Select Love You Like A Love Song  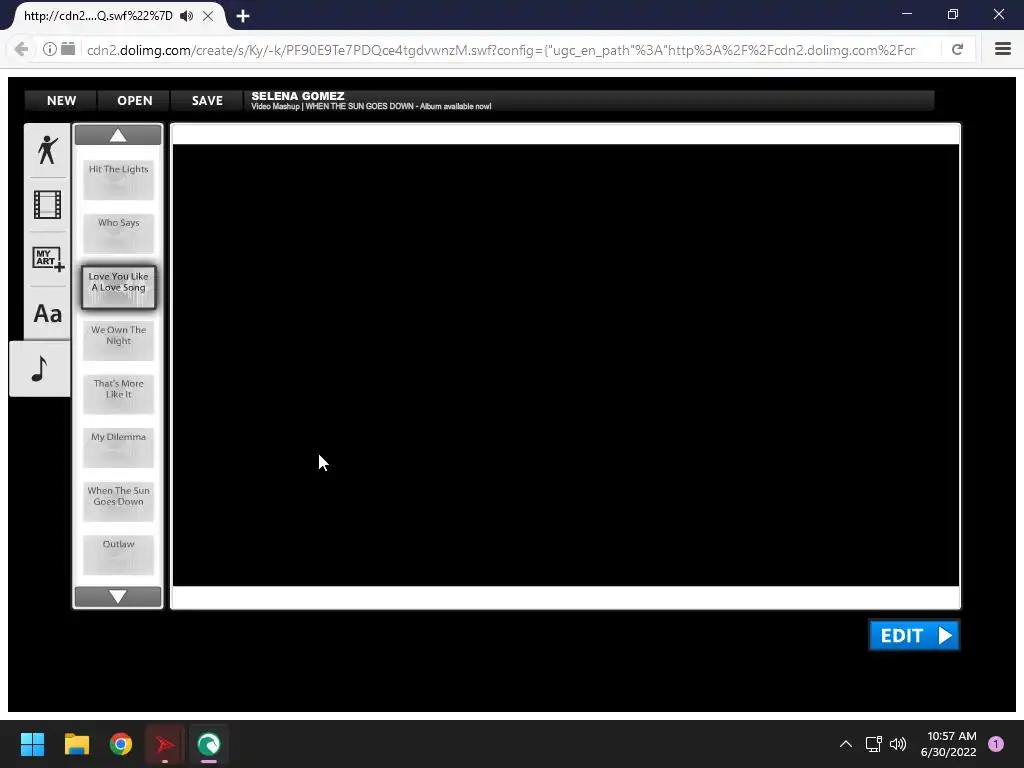coord(118,287)
